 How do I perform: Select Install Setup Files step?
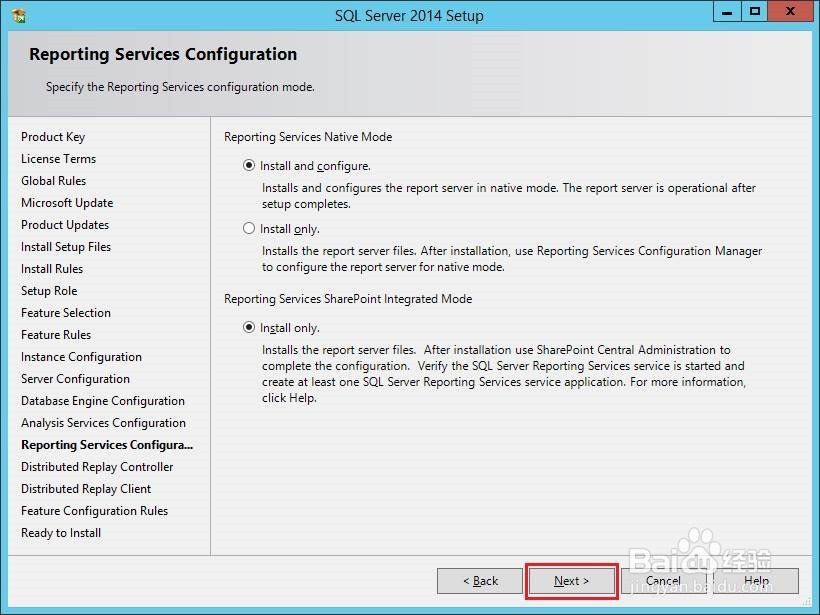pyautogui.click(x=66, y=247)
